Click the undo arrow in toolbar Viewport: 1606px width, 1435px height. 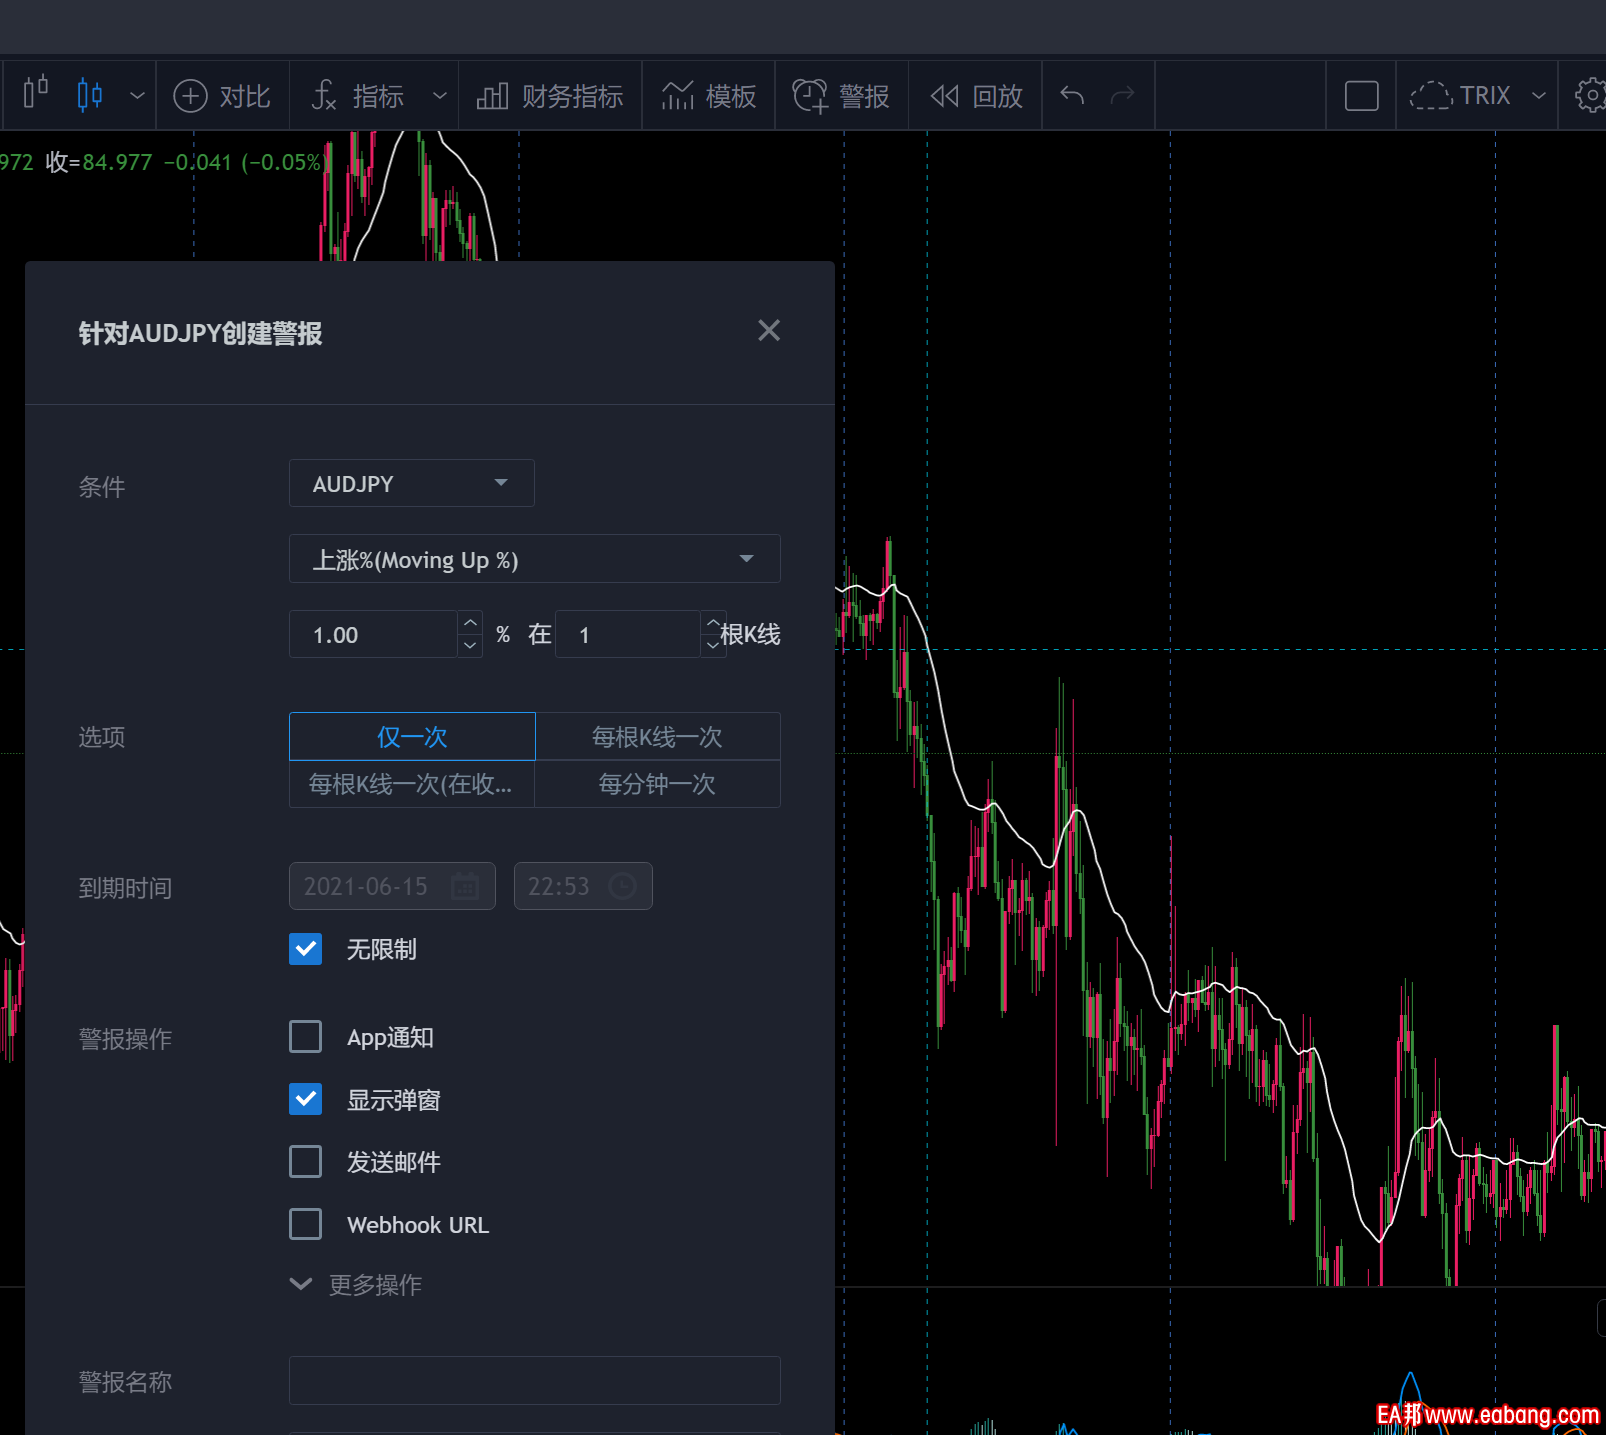pos(1072,95)
